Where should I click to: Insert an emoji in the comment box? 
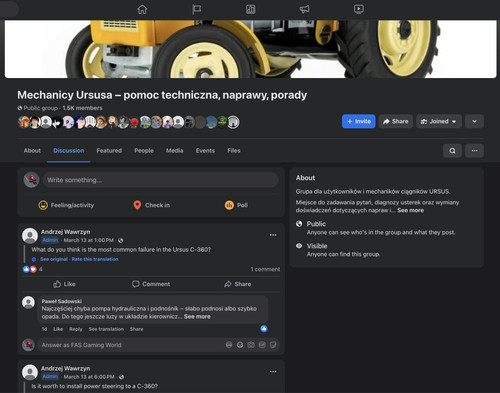click(240, 345)
